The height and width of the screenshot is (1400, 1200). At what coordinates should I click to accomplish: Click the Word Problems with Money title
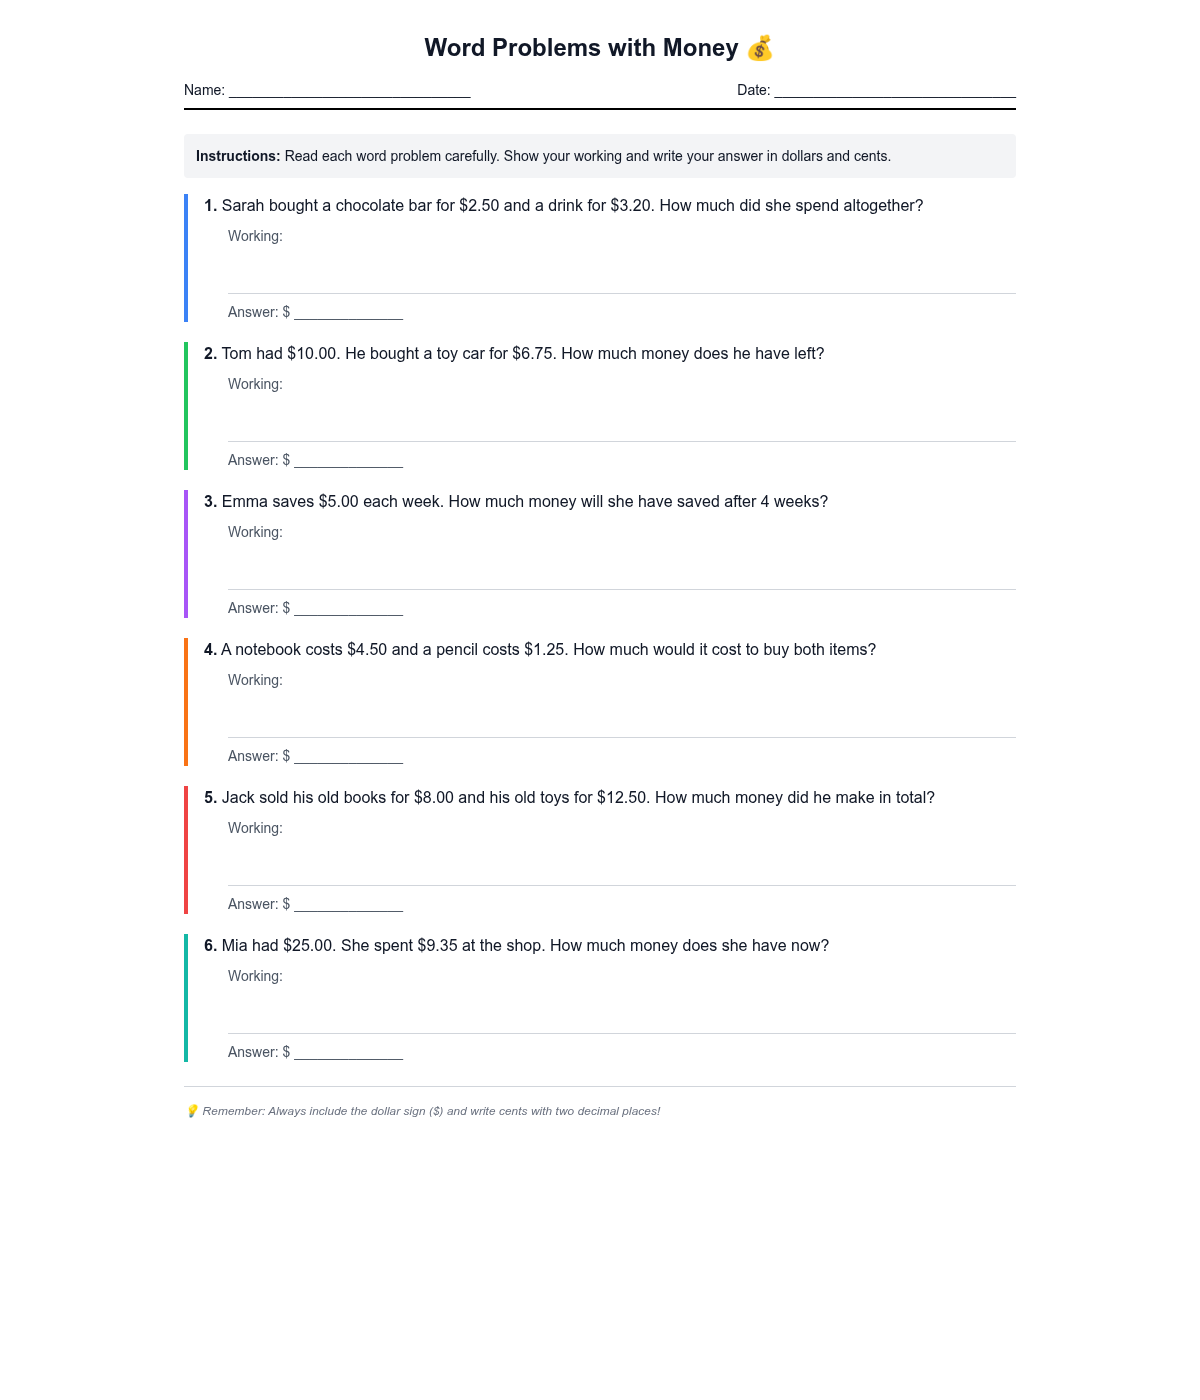pos(580,48)
